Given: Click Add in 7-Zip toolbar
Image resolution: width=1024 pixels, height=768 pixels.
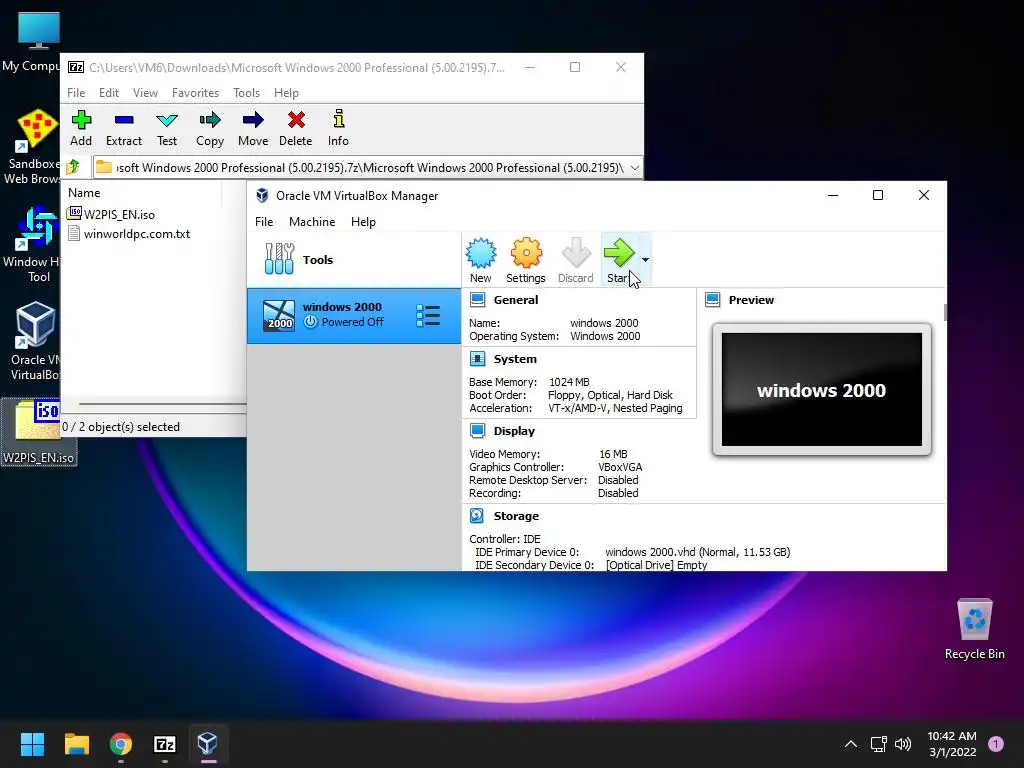Looking at the screenshot, I should (x=81, y=128).
